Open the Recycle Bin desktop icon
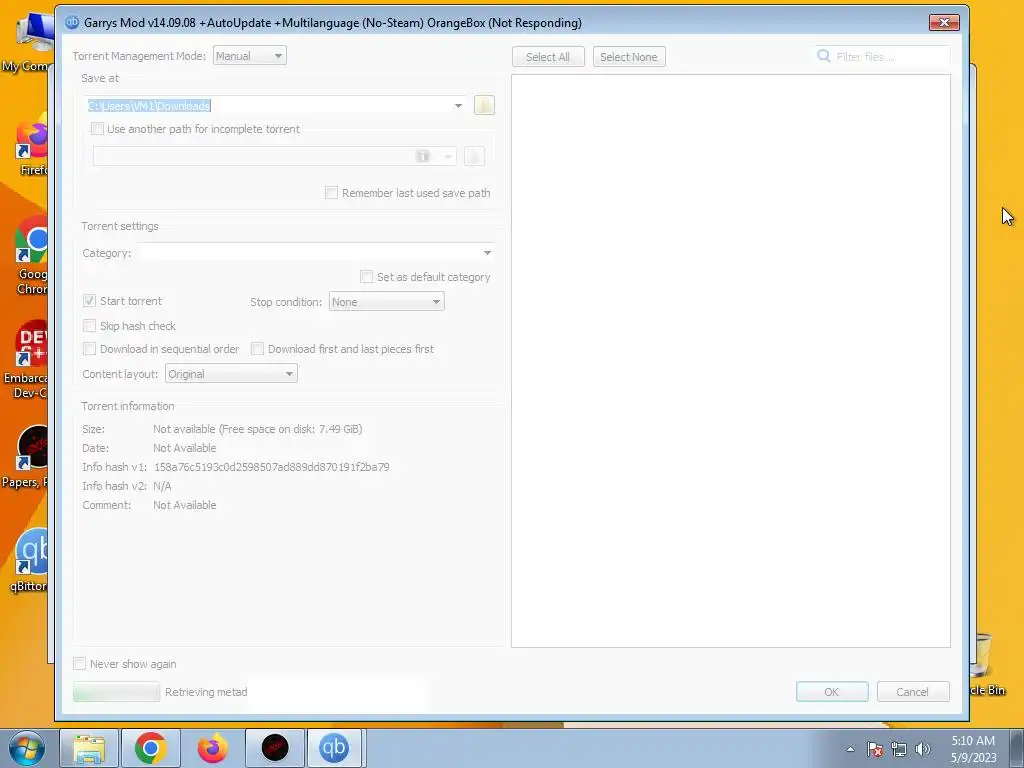This screenshot has height=768, width=1024. [986, 664]
